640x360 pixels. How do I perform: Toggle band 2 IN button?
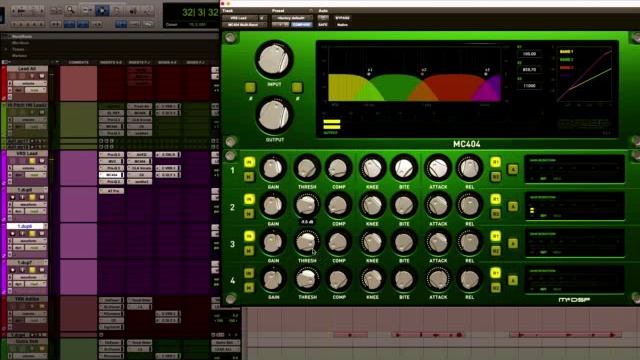(x=249, y=199)
